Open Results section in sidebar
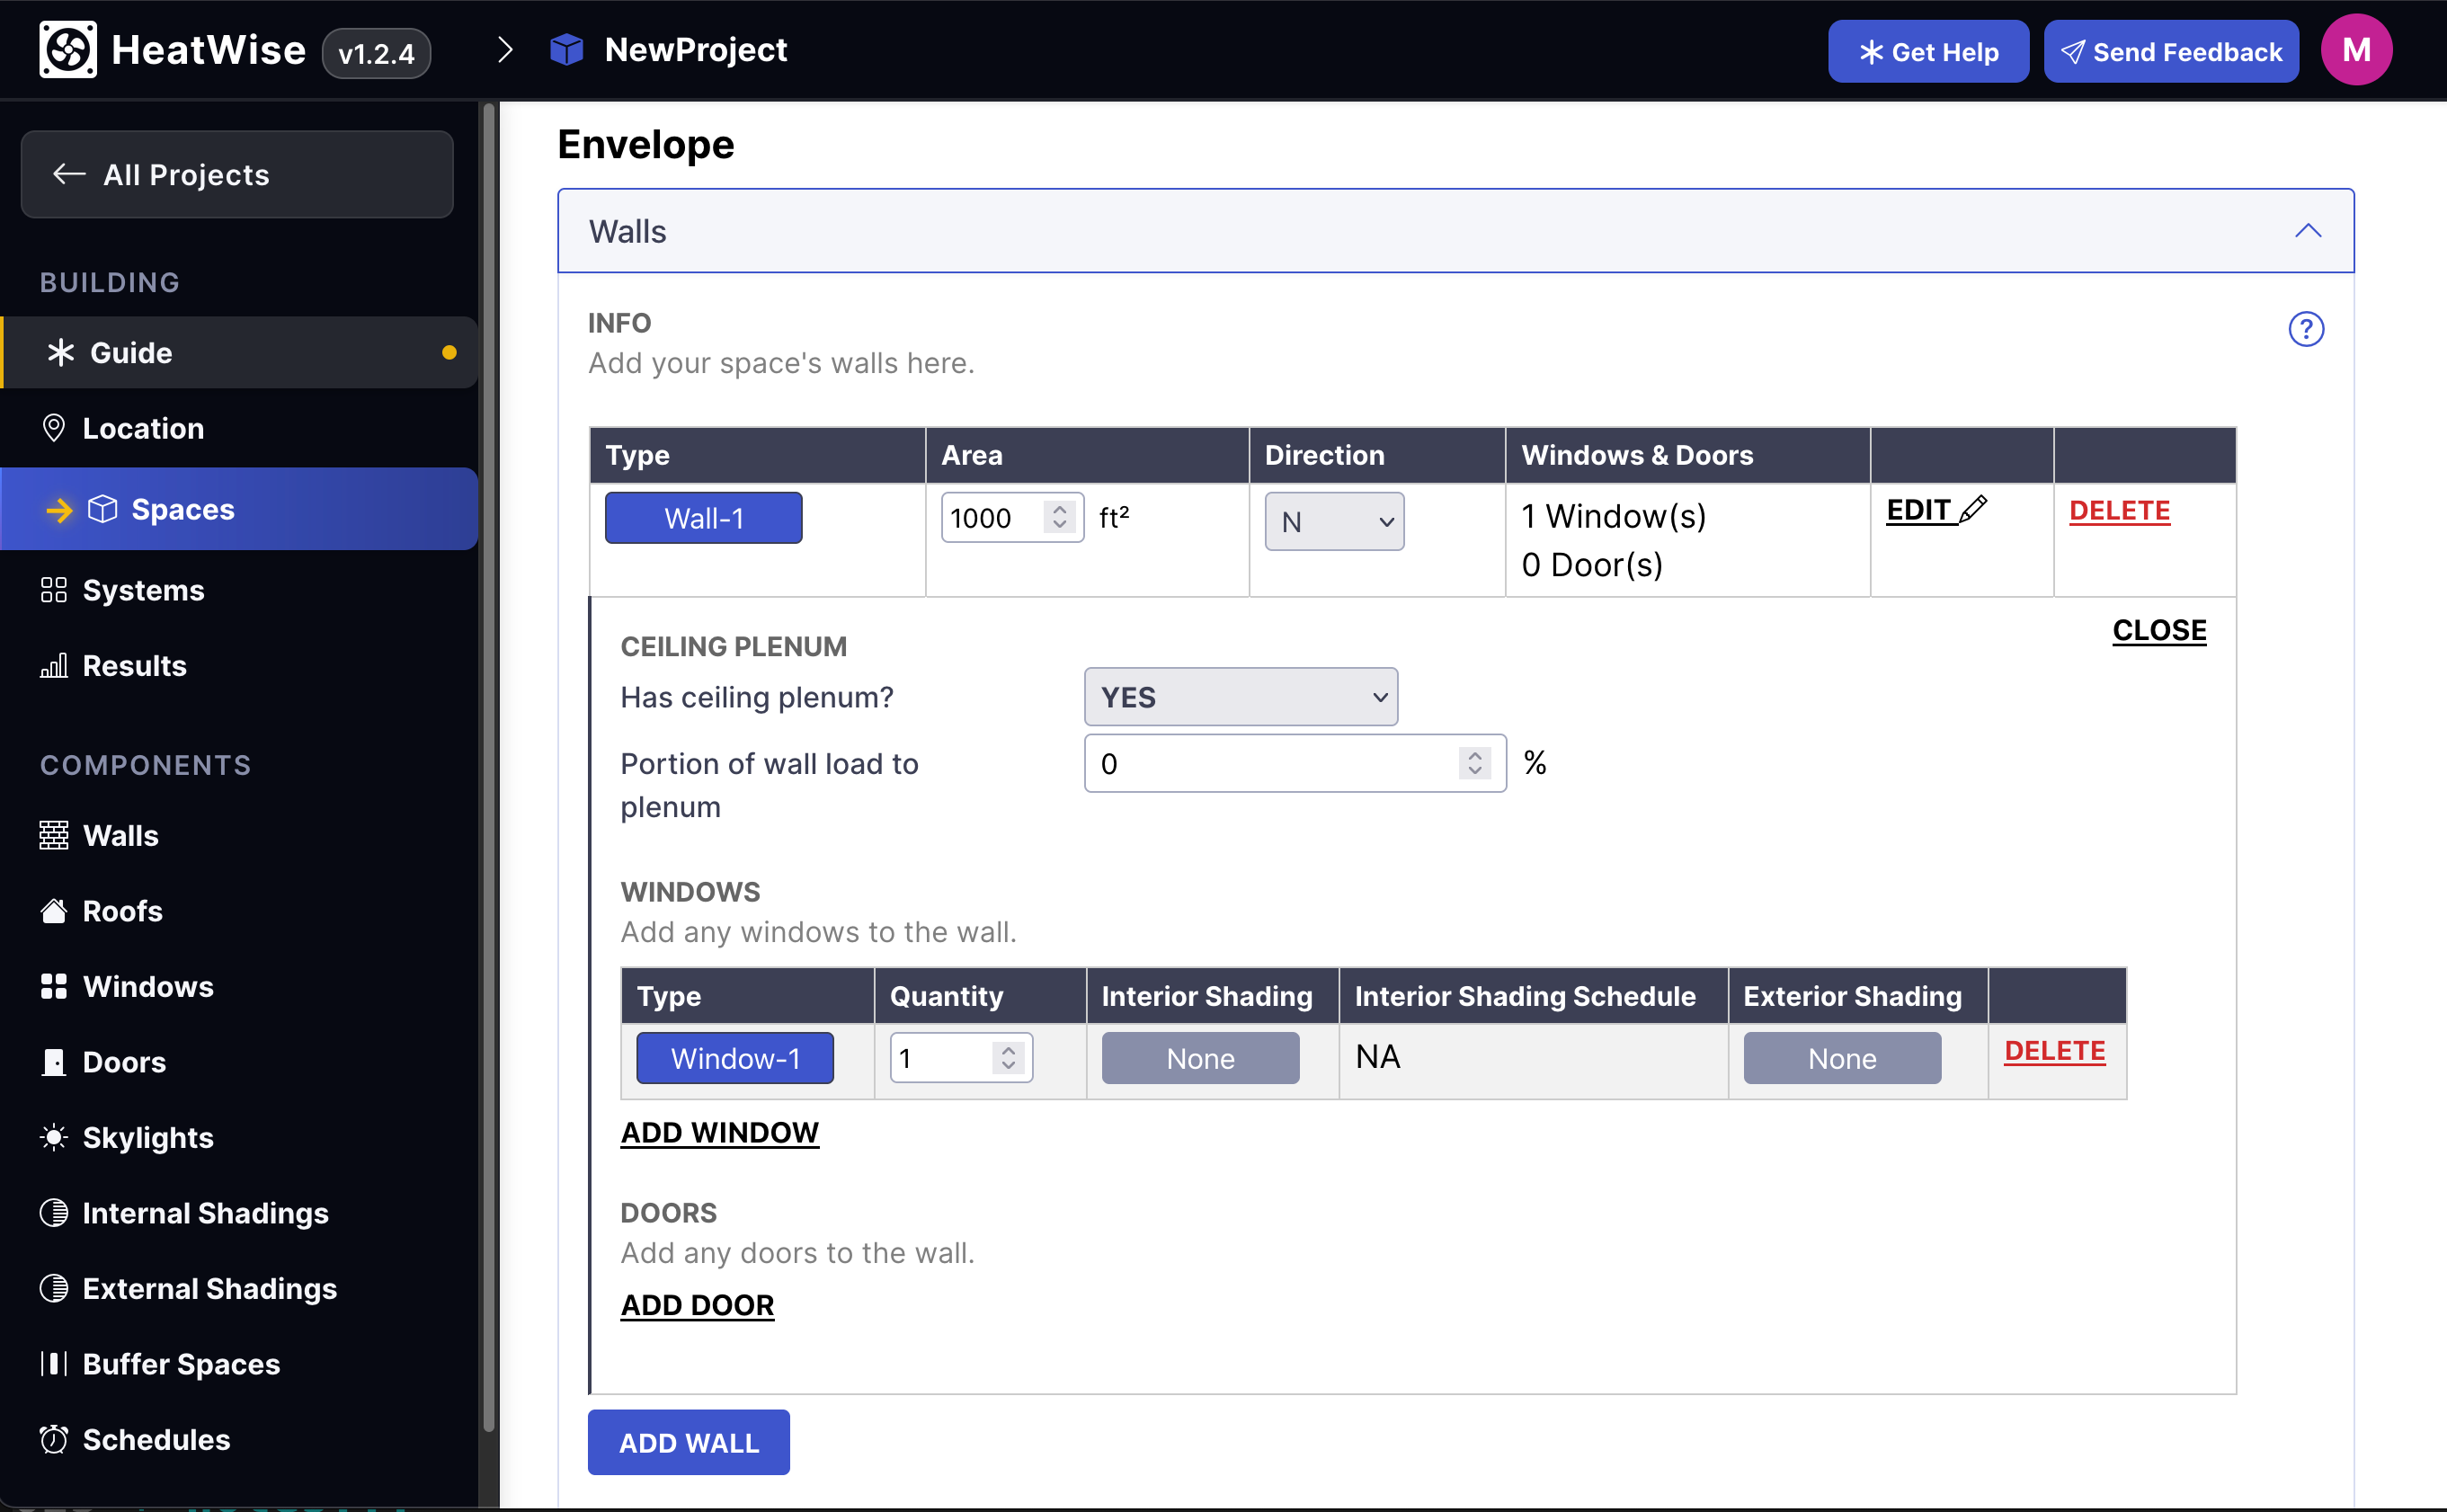 [x=239, y=665]
